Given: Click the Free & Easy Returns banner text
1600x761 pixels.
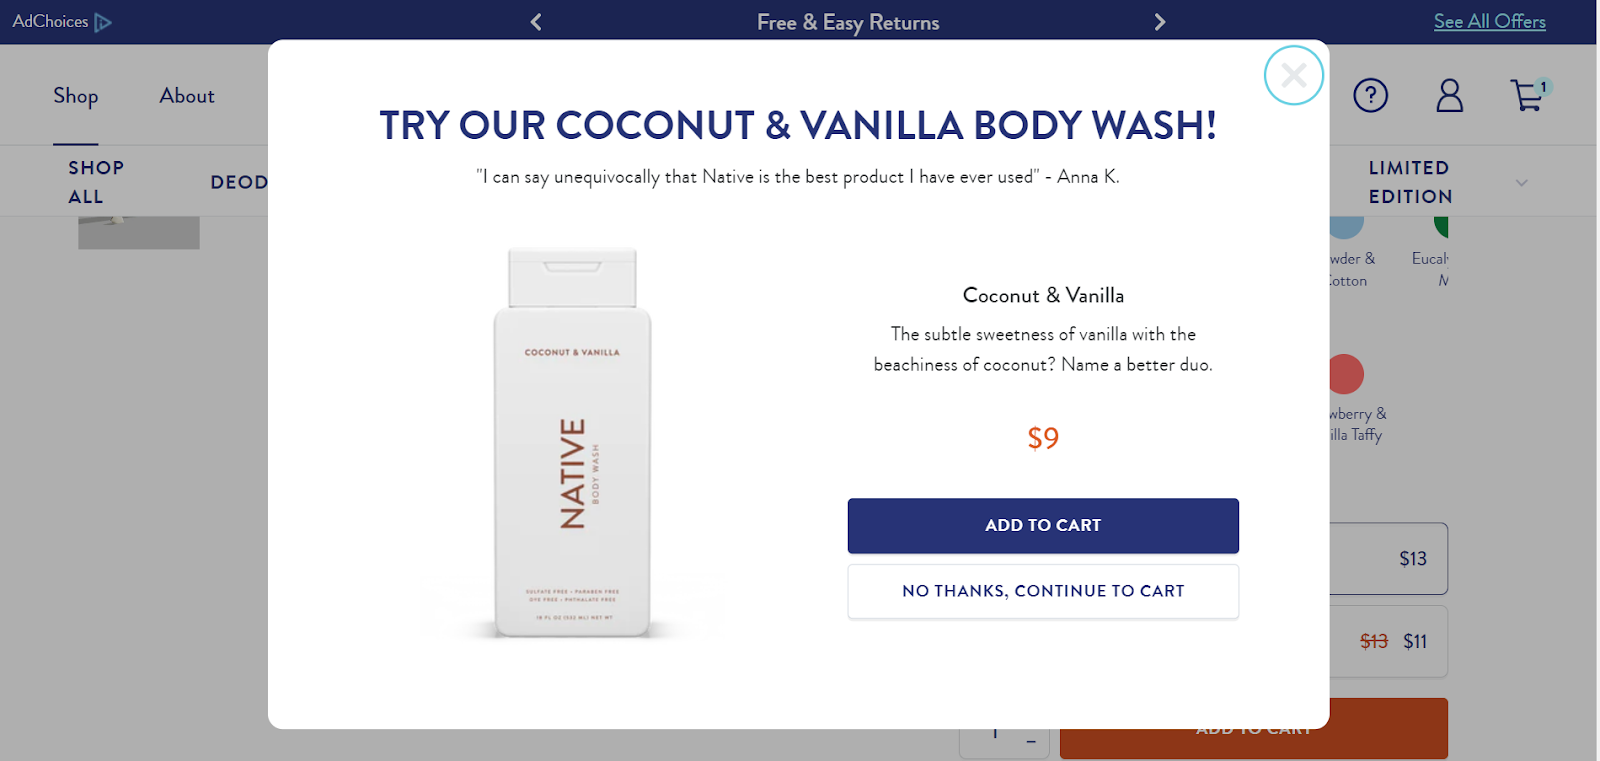Looking at the screenshot, I should pos(848,22).
